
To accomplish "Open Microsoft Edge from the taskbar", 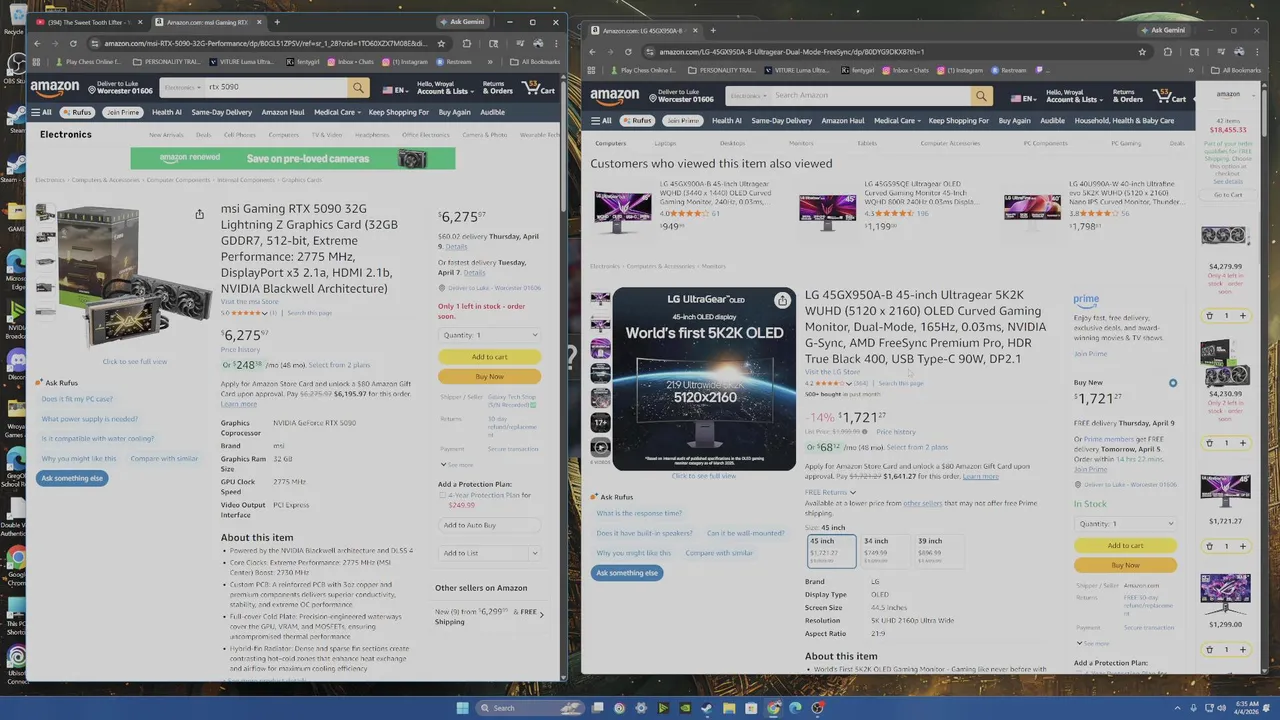I will pos(795,708).
